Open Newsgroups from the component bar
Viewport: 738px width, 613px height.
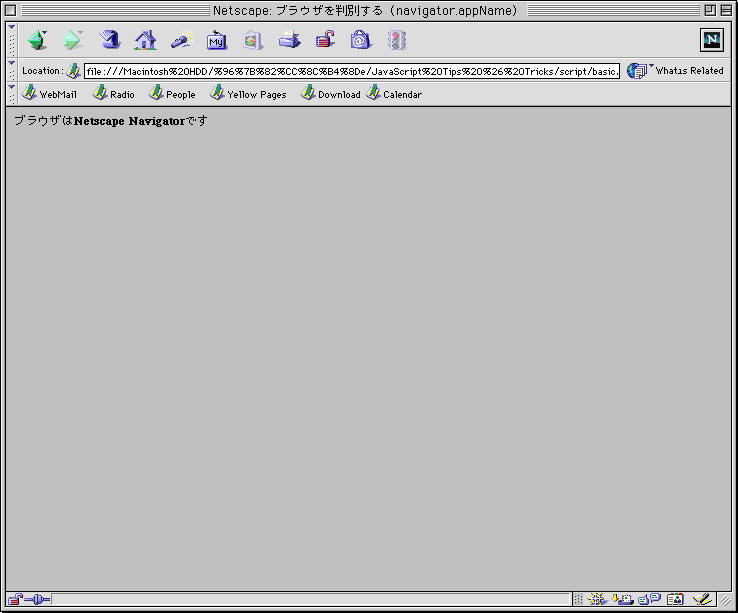click(x=650, y=599)
